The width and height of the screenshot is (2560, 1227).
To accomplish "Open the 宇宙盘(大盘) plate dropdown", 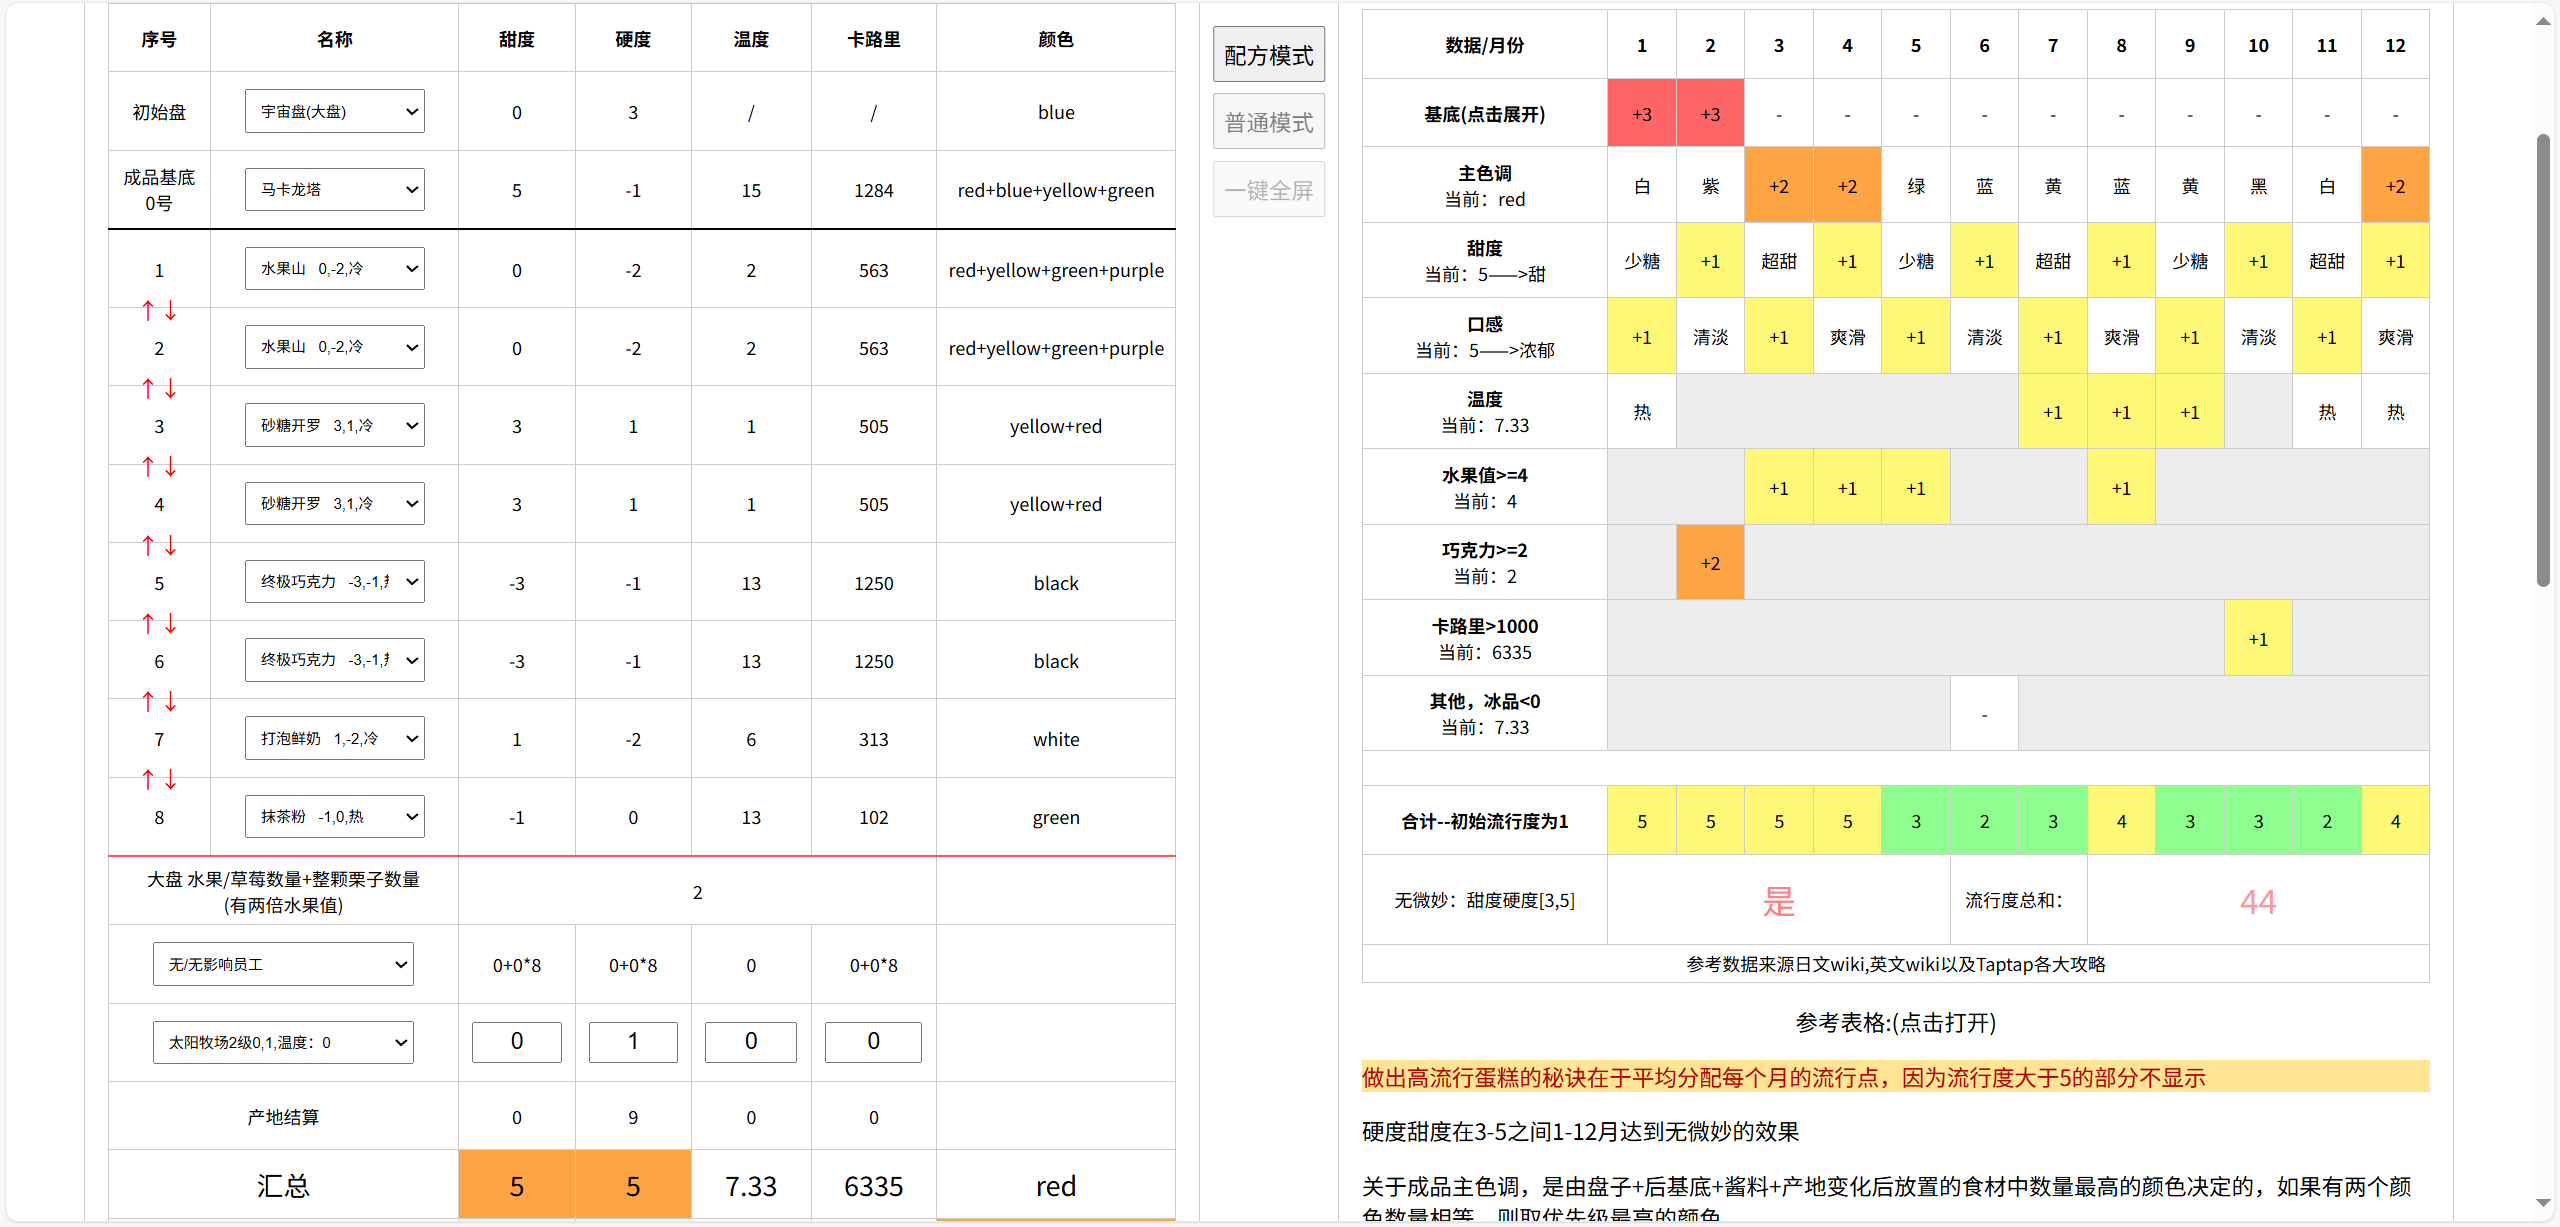I will point(335,111).
